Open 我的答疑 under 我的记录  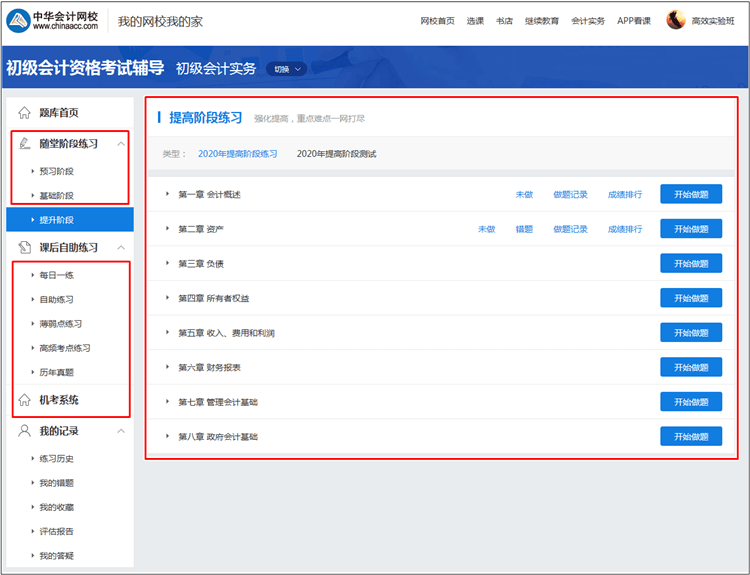point(56,556)
